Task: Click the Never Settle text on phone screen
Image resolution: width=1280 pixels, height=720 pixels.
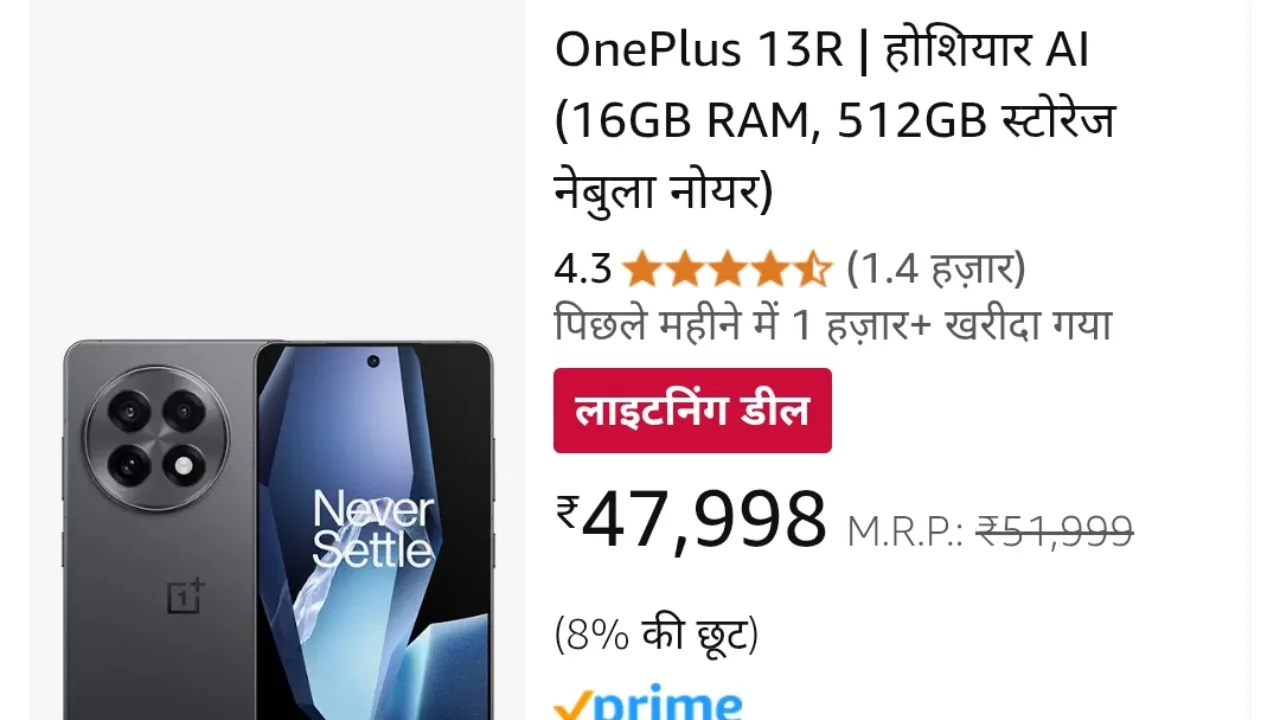Action: pyautogui.click(x=373, y=530)
